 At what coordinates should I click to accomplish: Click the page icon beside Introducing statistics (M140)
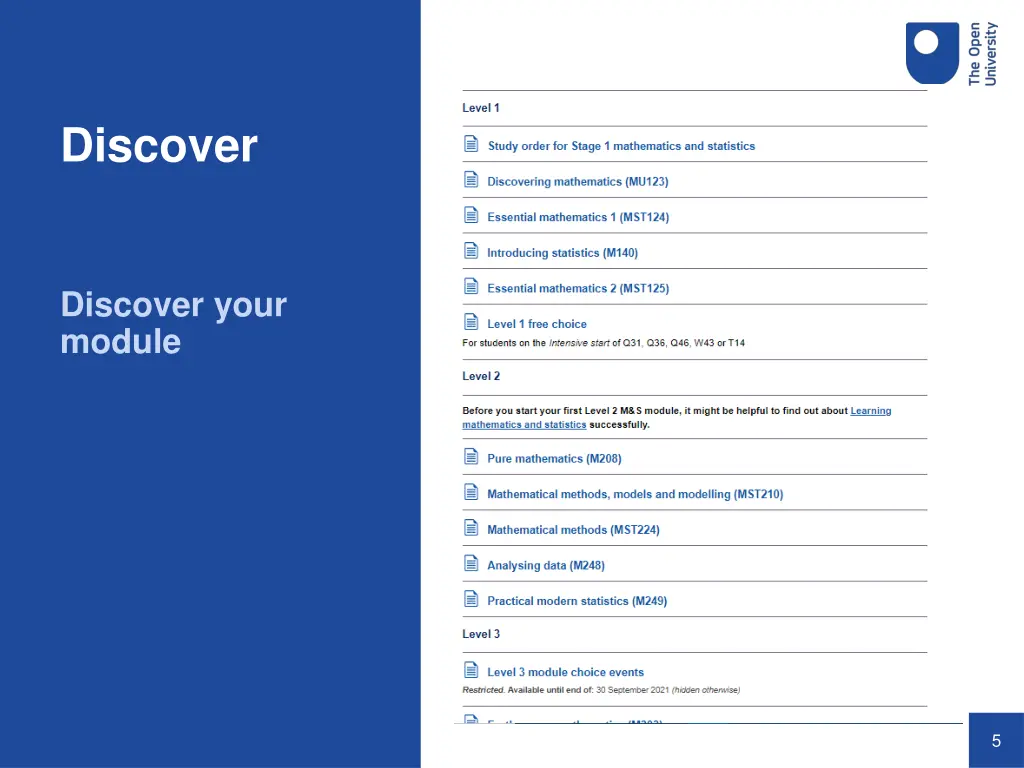click(471, 251)
